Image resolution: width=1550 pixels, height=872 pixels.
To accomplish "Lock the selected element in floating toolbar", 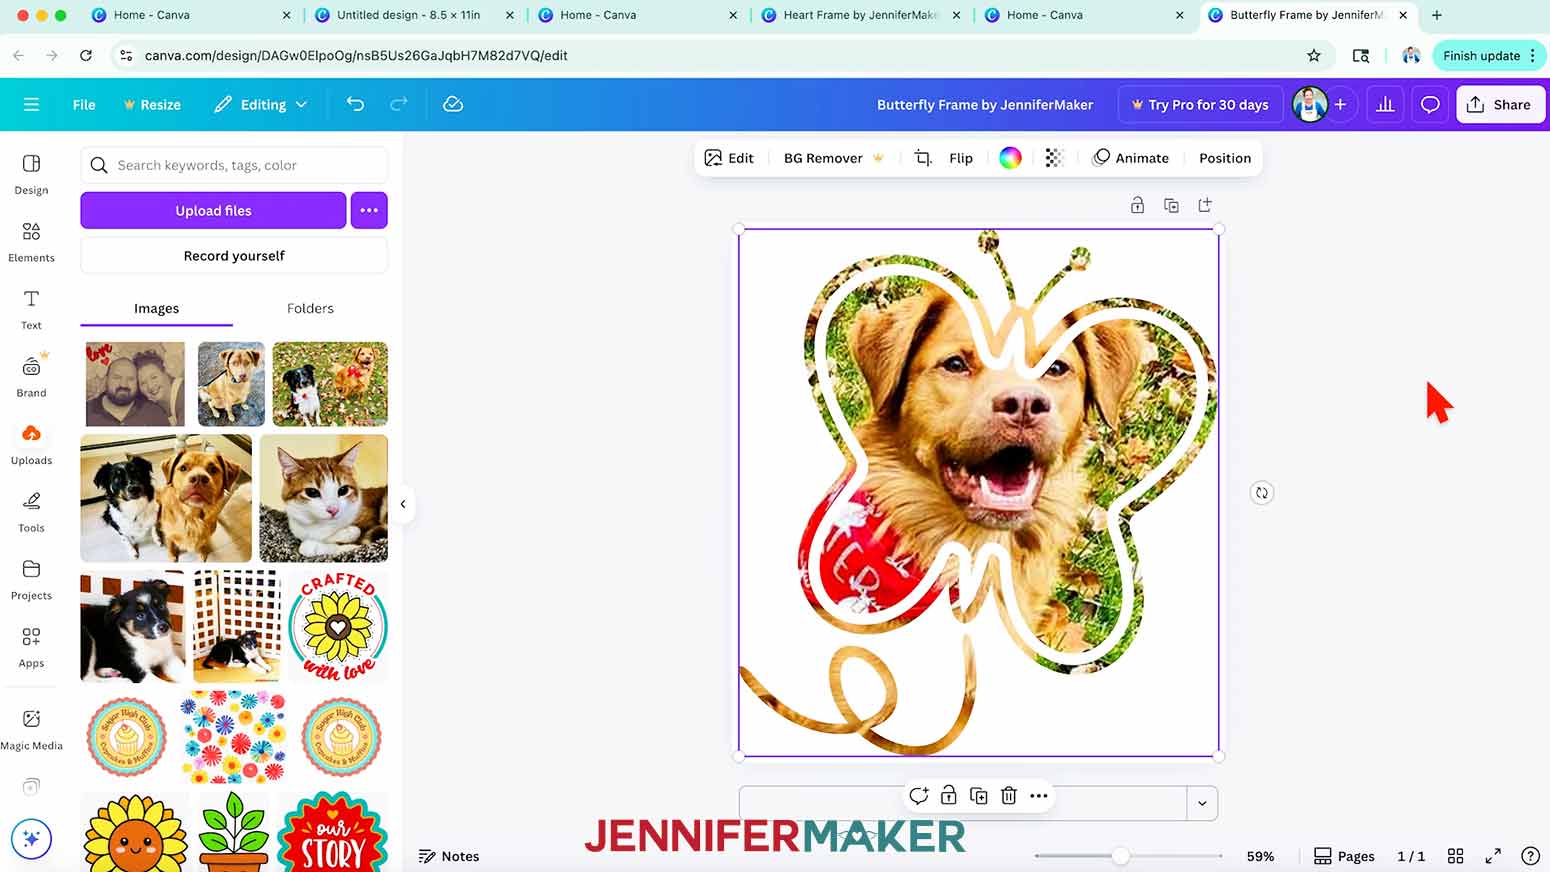I will click(949, 796).
